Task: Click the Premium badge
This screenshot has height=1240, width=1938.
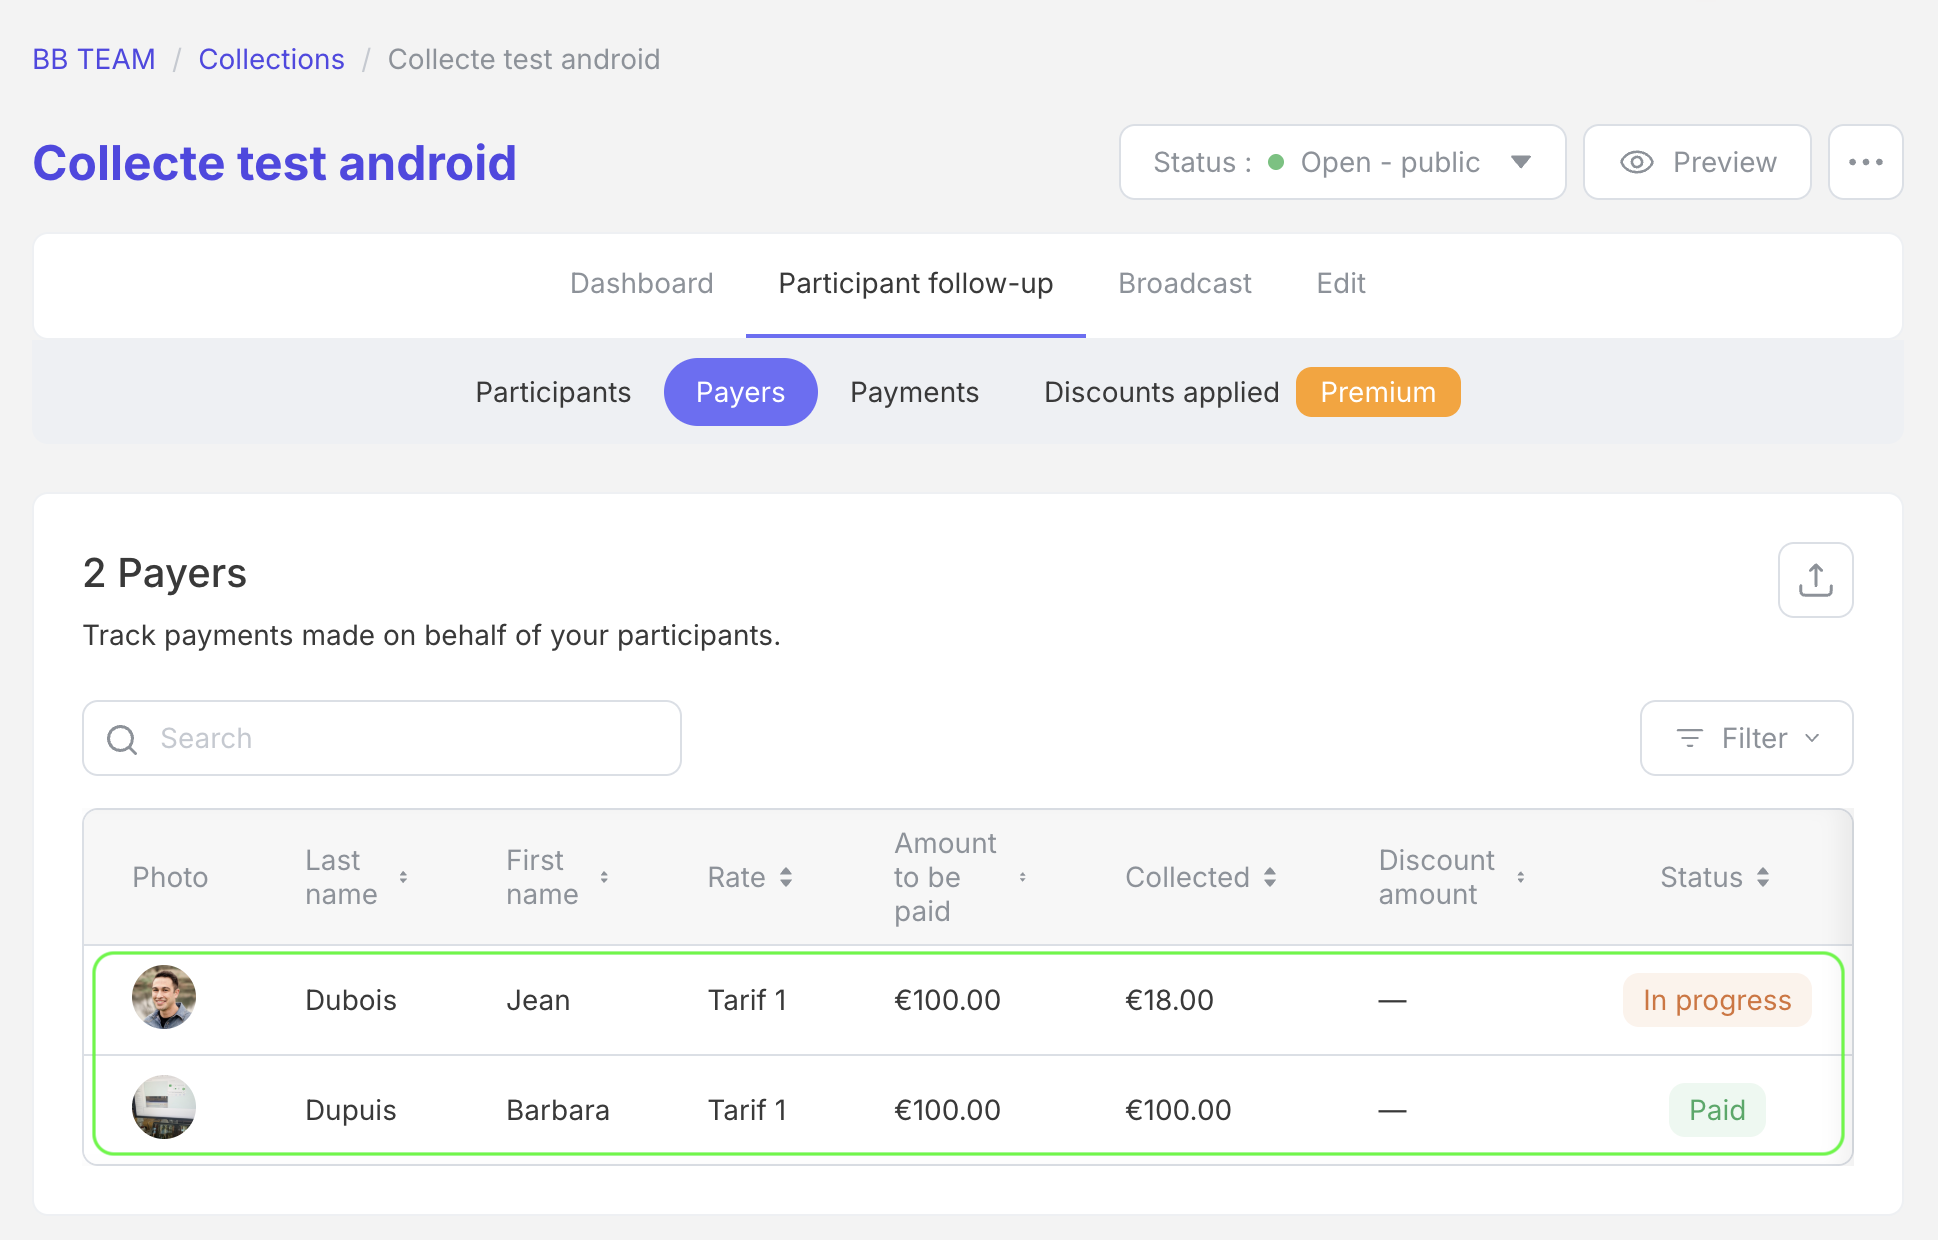Action: tap(1378, 392)
